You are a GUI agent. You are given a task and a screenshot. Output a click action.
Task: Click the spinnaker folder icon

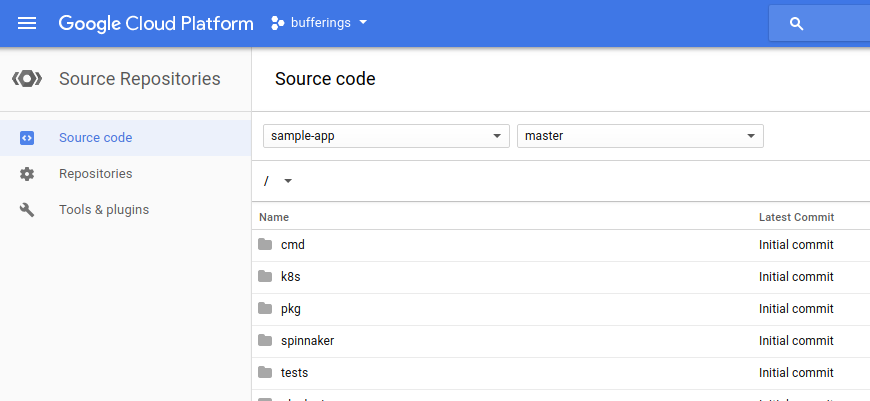(265, 341)
